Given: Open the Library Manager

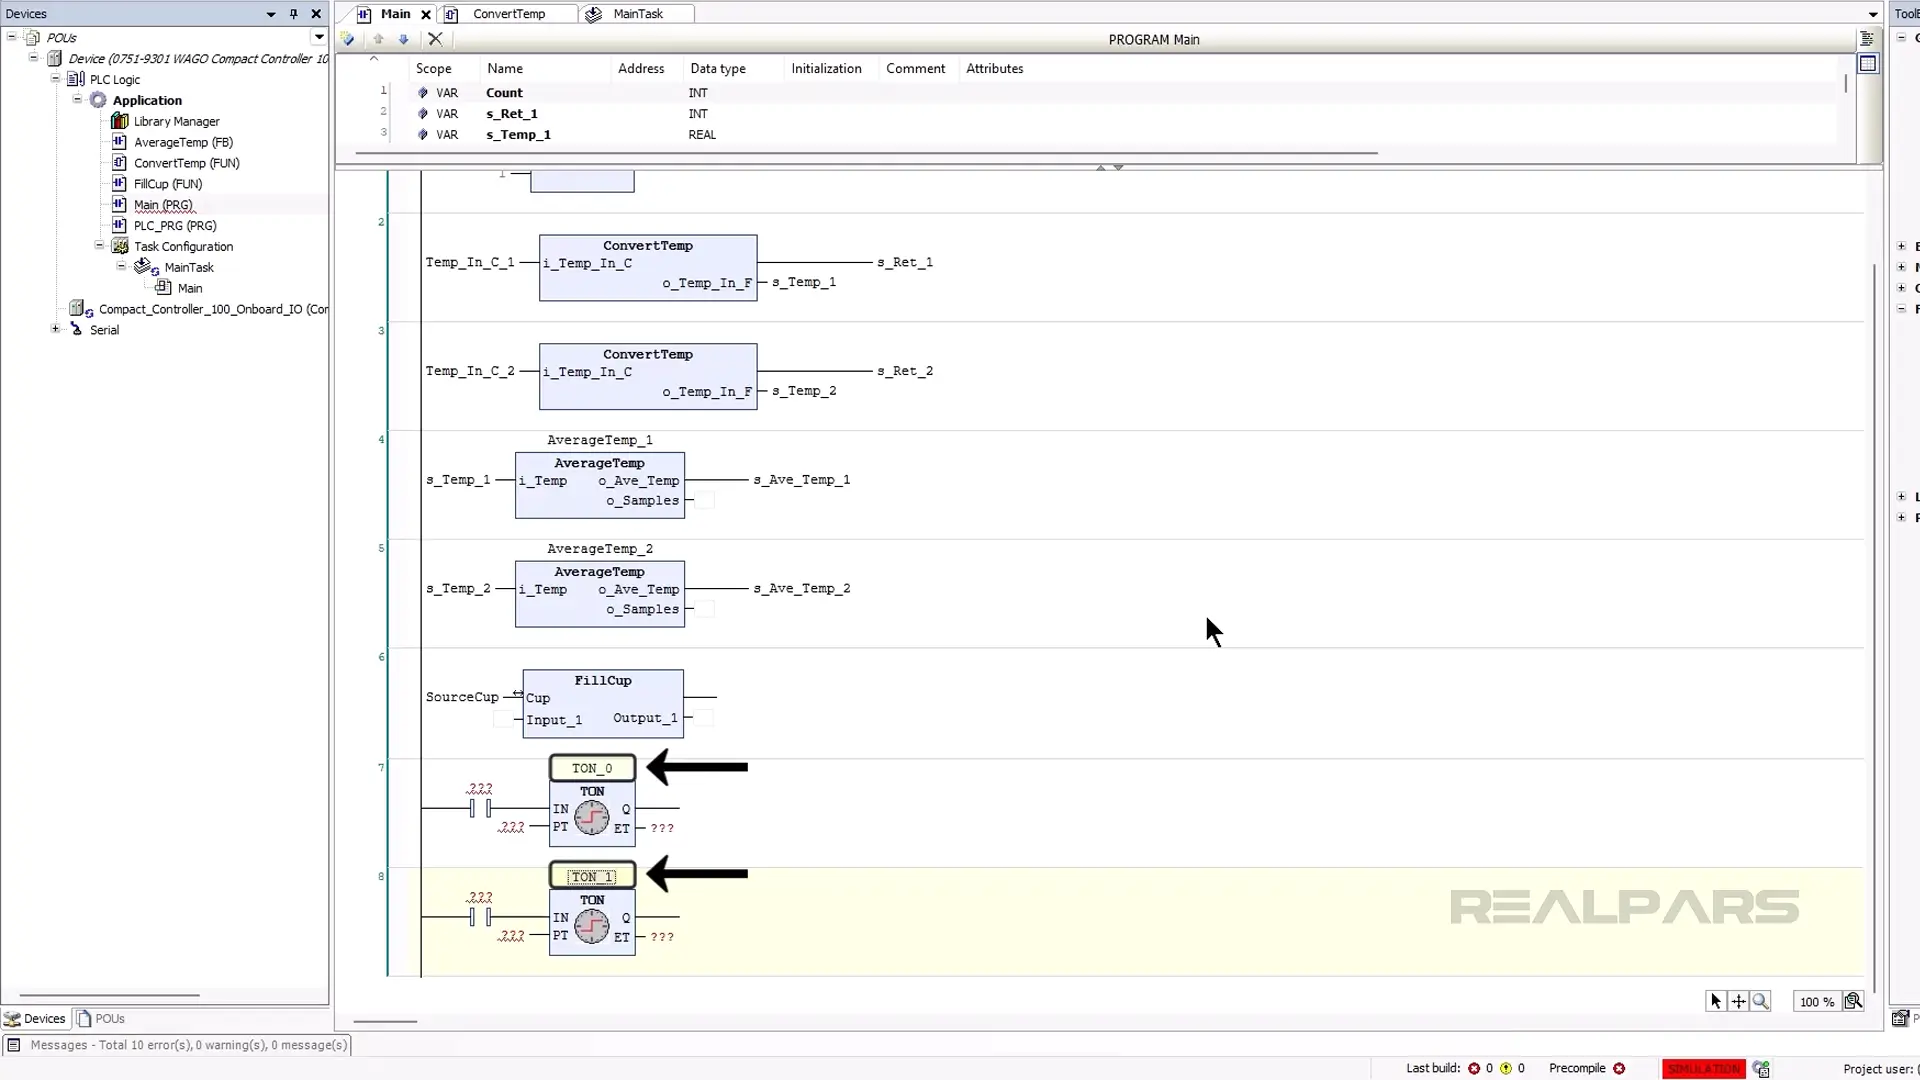Looking at the screenshot, I should (176, 121).
